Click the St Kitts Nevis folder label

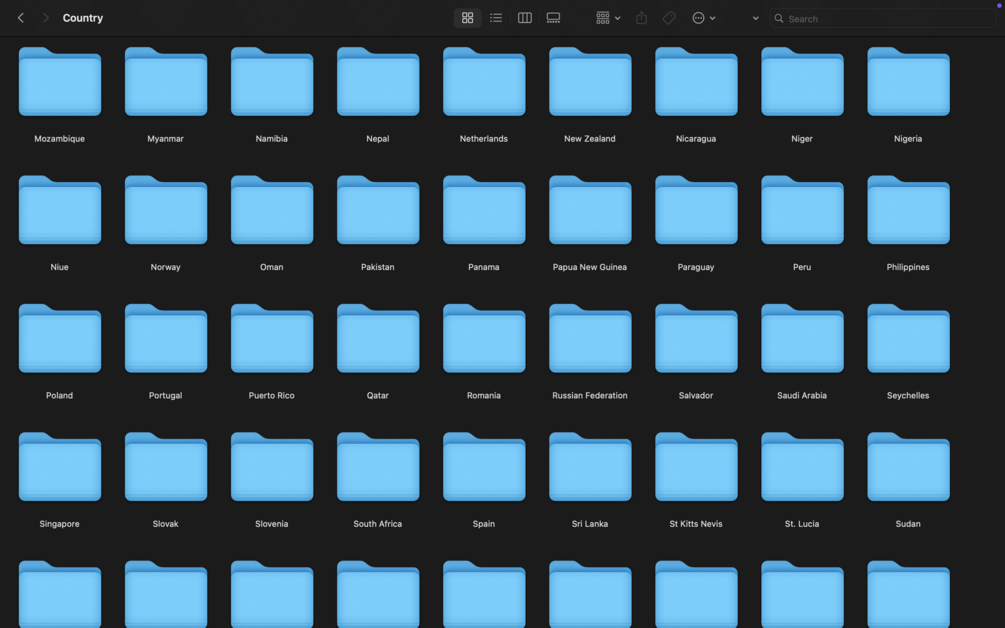(x=696, y=524)
